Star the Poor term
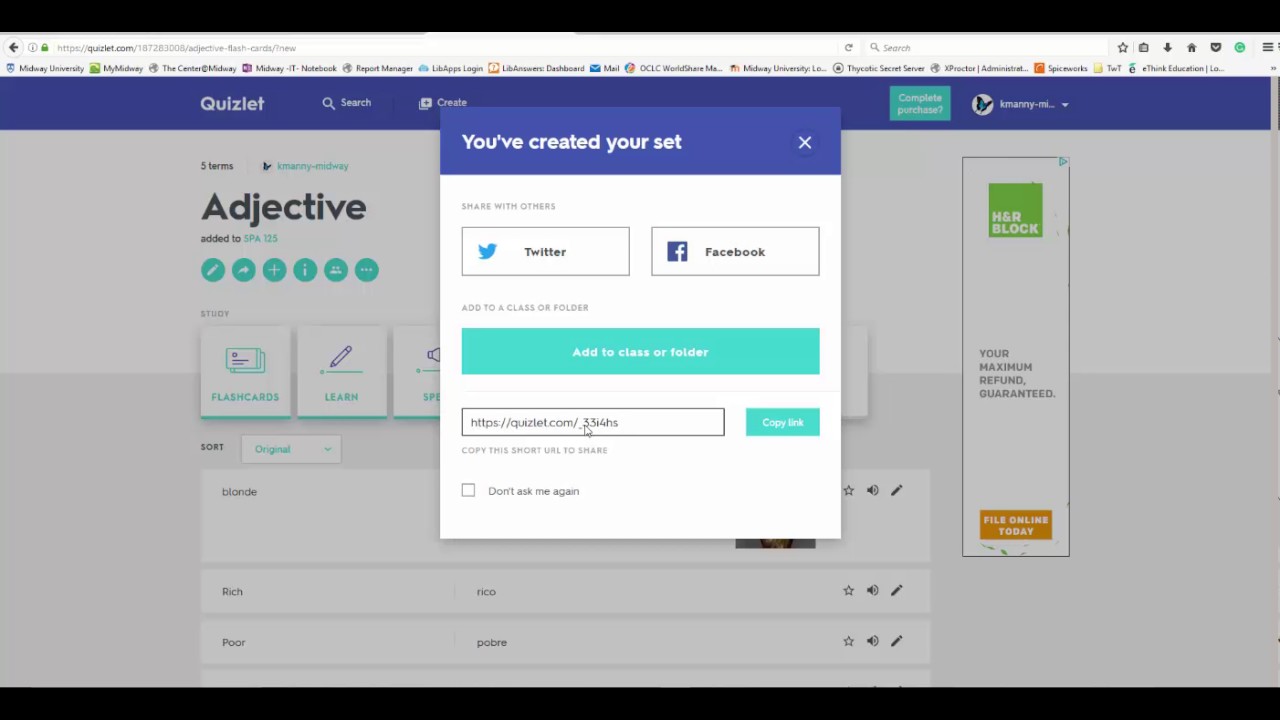Viewport: 1280px width, 720px height. [x=848, y=641]
